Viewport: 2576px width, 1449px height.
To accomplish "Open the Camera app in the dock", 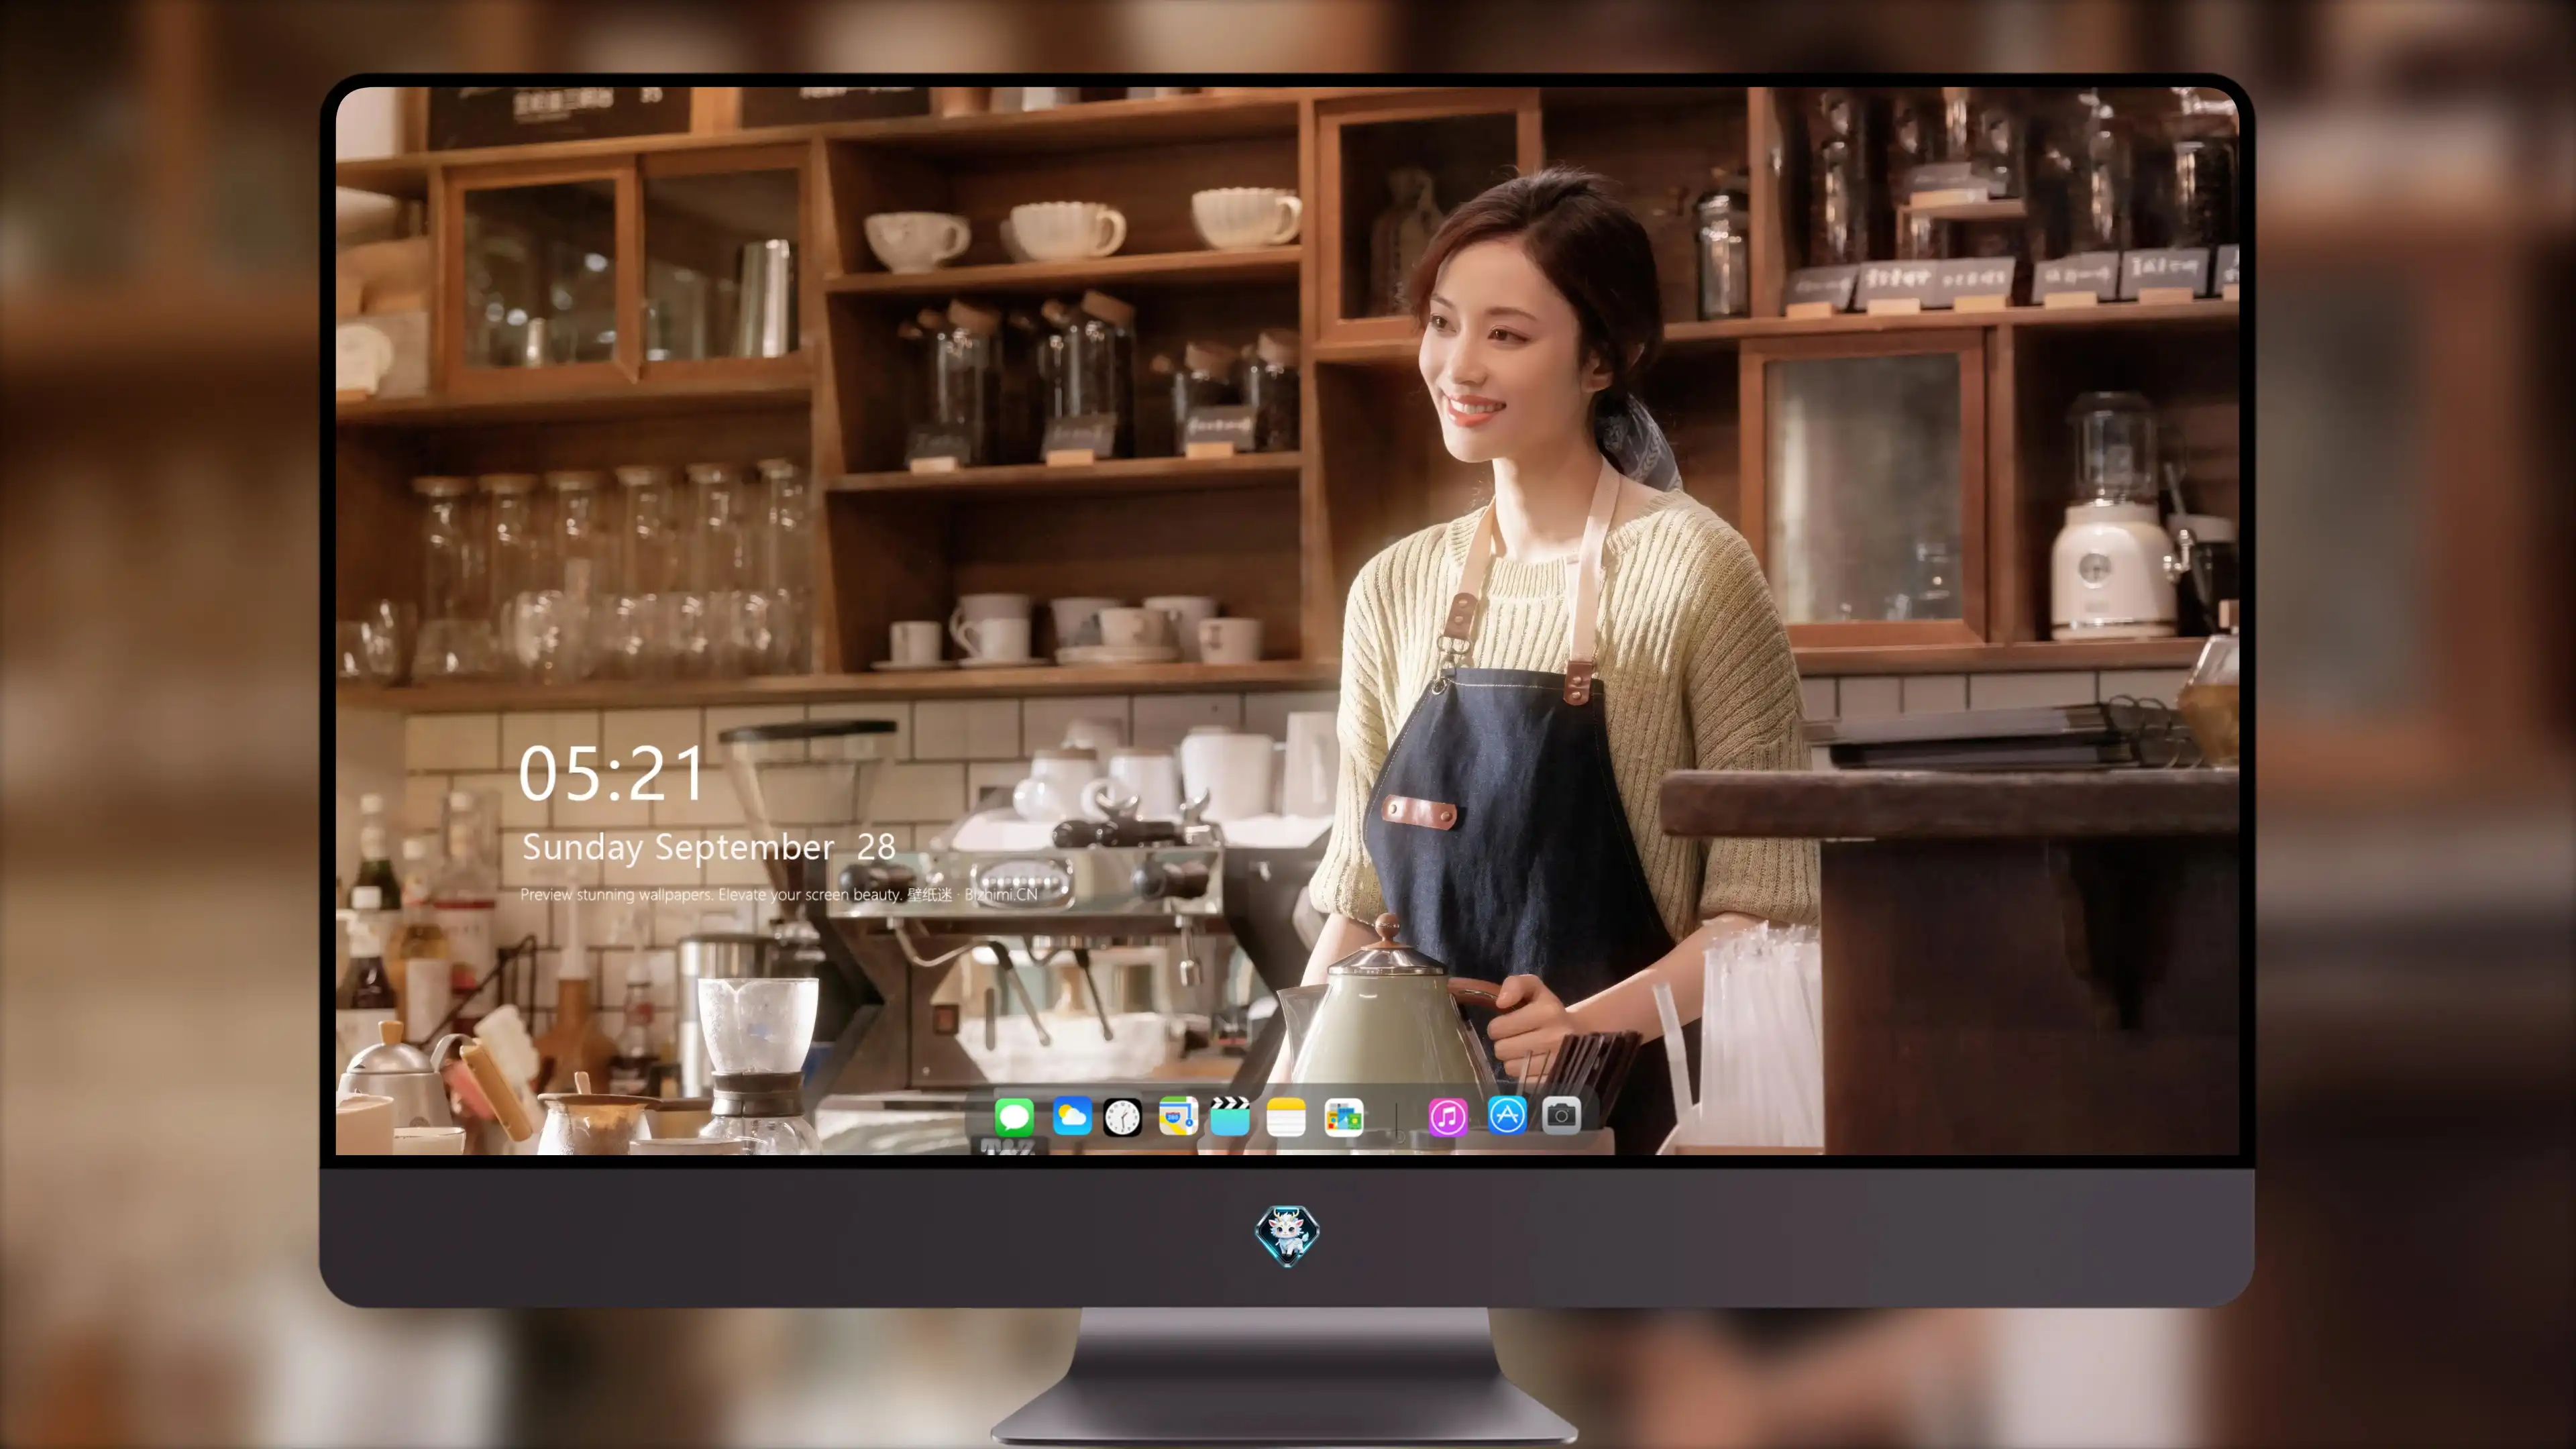I will 1561,1115.
